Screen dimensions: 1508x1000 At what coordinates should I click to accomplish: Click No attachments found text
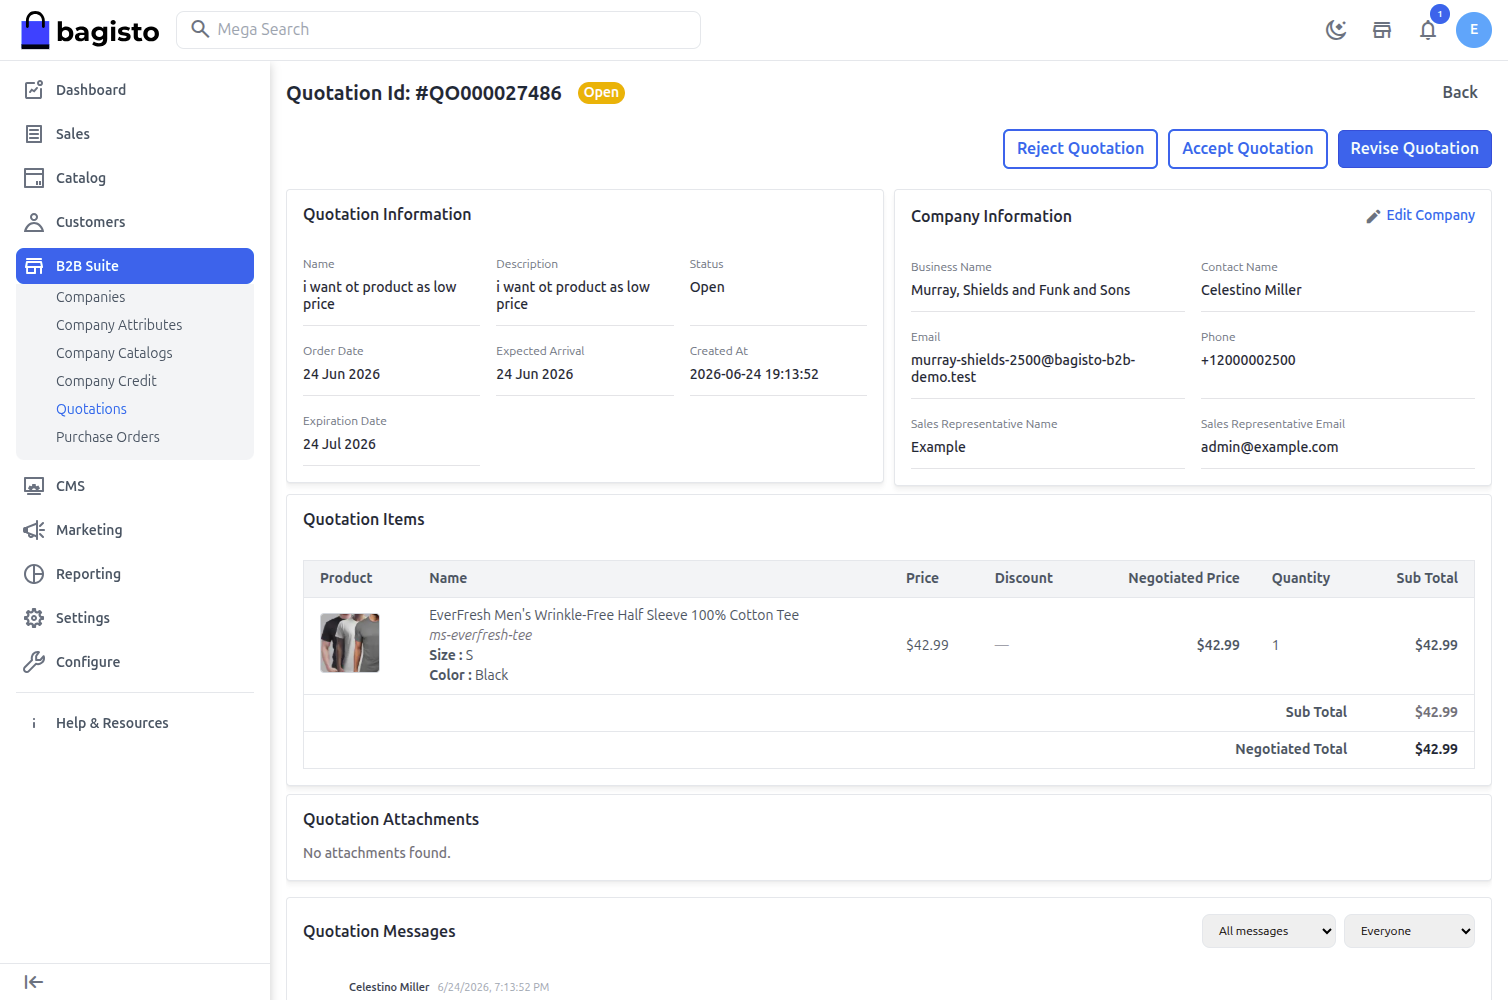(377, 853)
